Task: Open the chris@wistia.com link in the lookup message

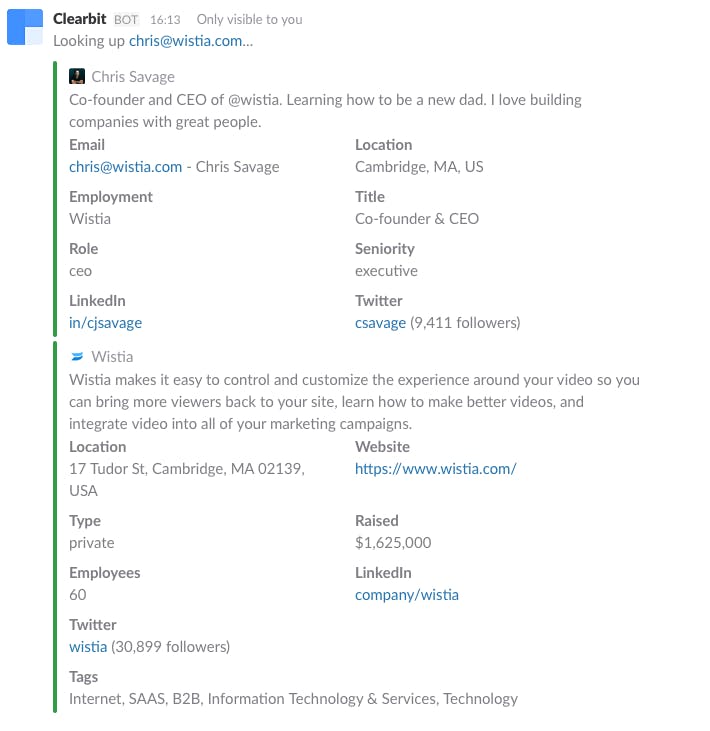Action: (185, 41)
